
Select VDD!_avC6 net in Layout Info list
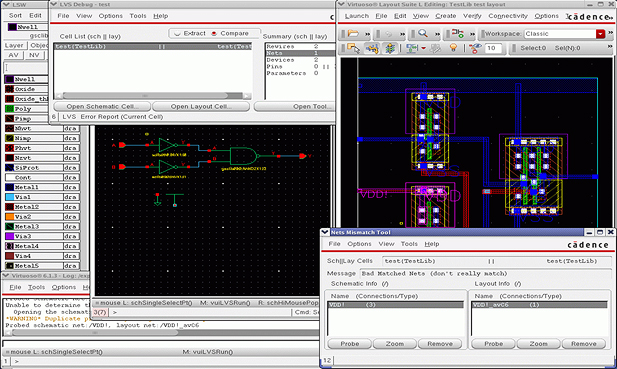click(x=539, y=305)
